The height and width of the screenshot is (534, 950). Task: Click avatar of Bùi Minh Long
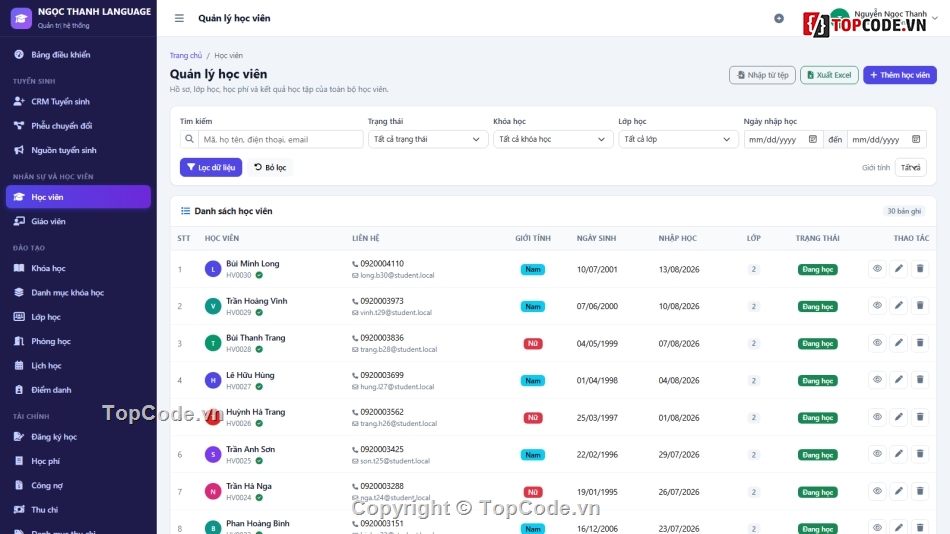tap(213, 269)
